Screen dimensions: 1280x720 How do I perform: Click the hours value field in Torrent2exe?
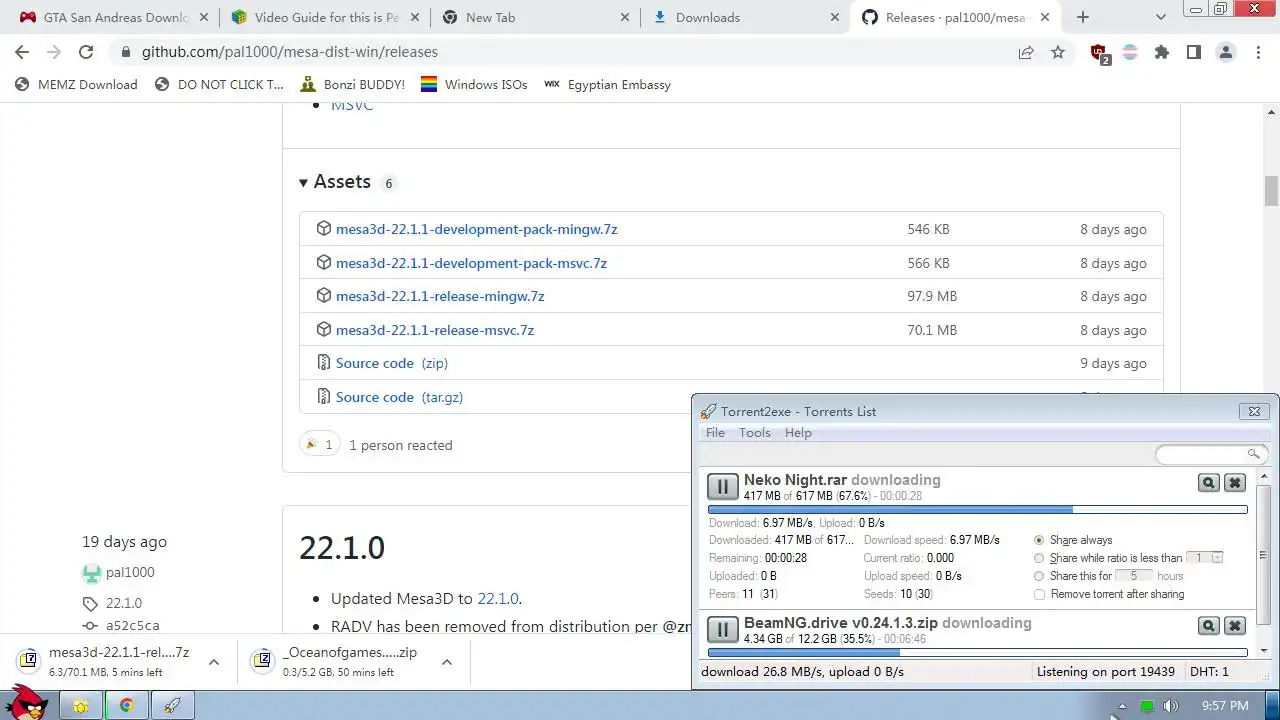coord(1134,576)
